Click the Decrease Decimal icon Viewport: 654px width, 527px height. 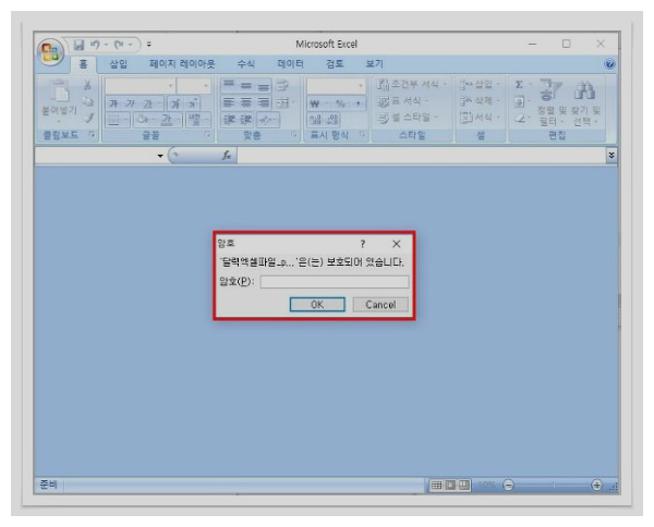click(x=332, y=120)
